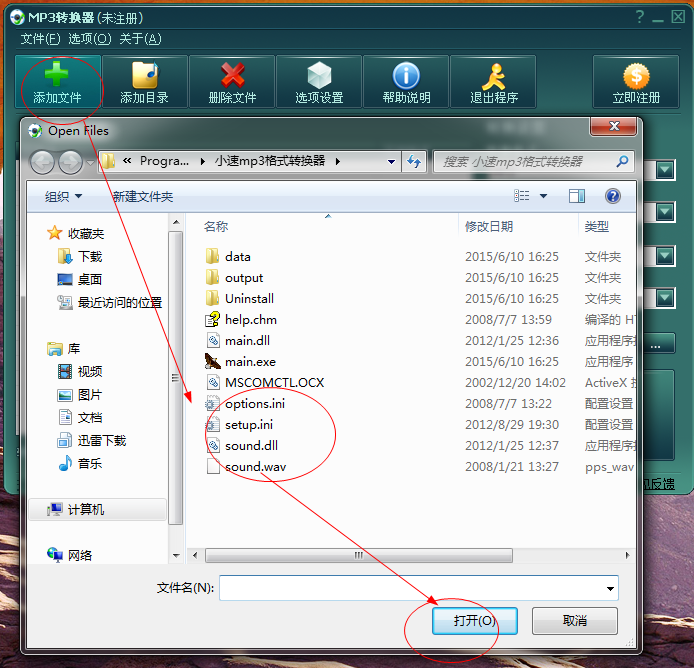The height and width of the screenshot is (668, 694).
Task: Open the Options (选项) menu
Action: coord(90,39)
